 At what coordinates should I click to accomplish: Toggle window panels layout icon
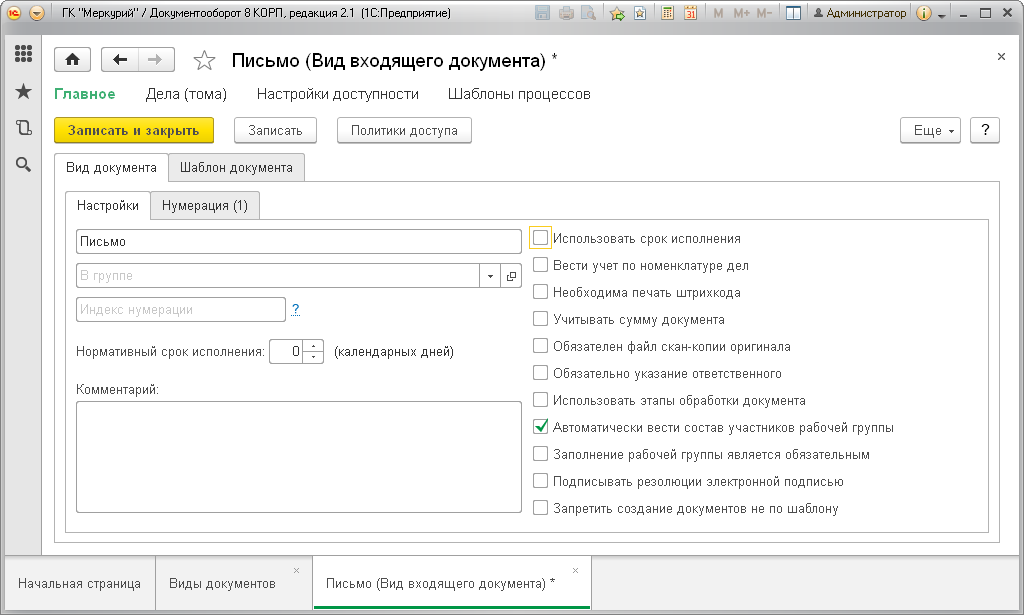point(793,13)
